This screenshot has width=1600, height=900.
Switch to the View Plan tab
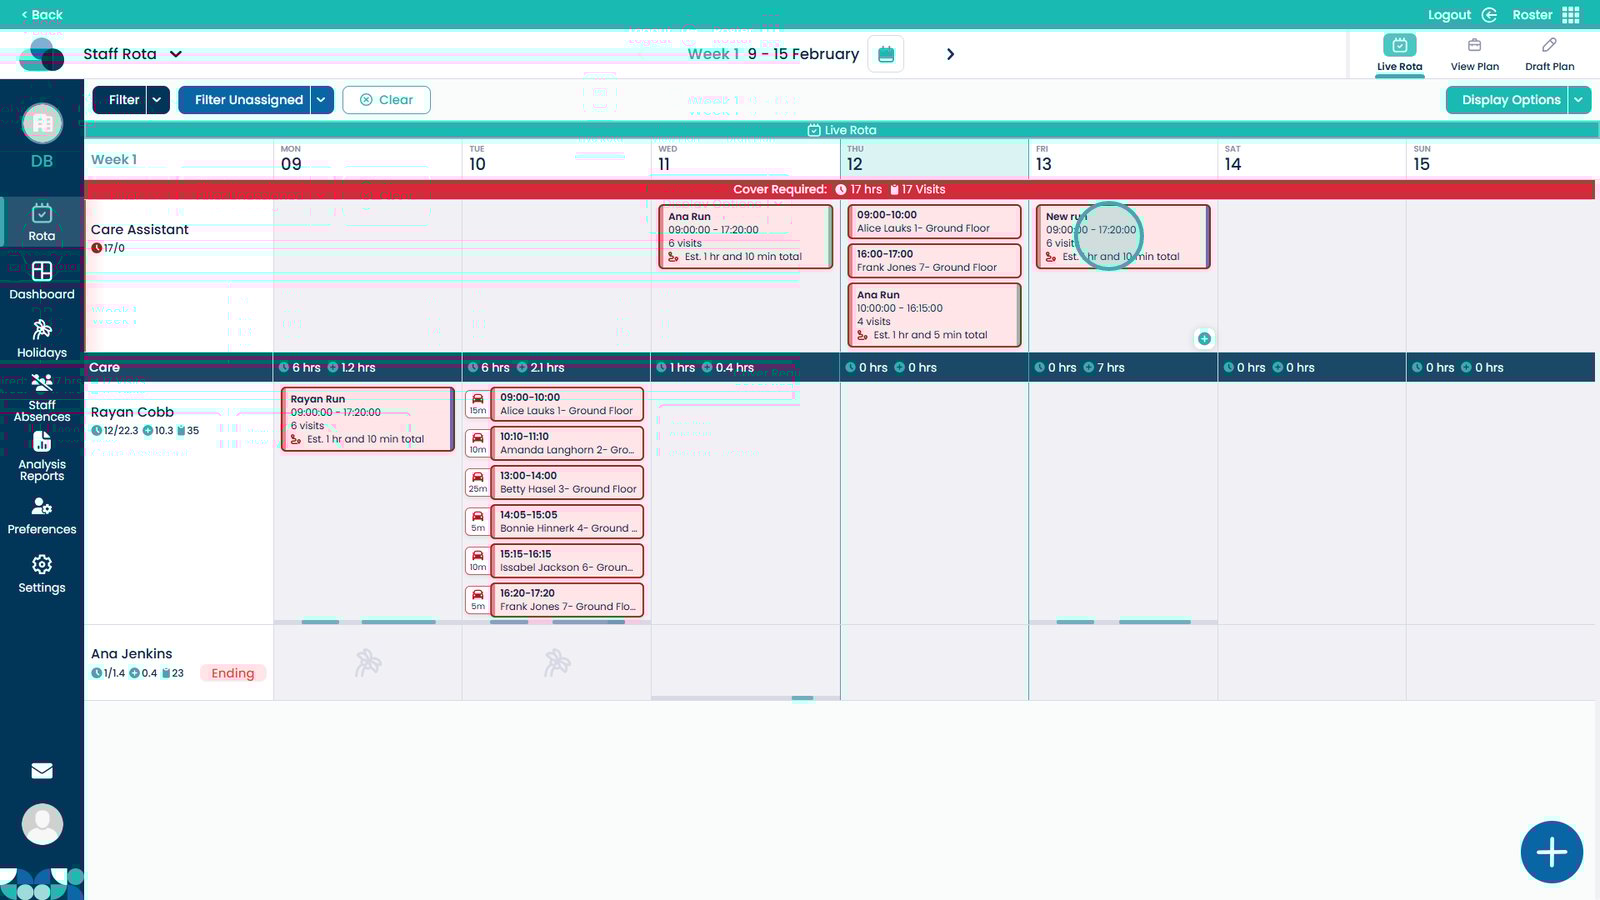pos(1474,54)
